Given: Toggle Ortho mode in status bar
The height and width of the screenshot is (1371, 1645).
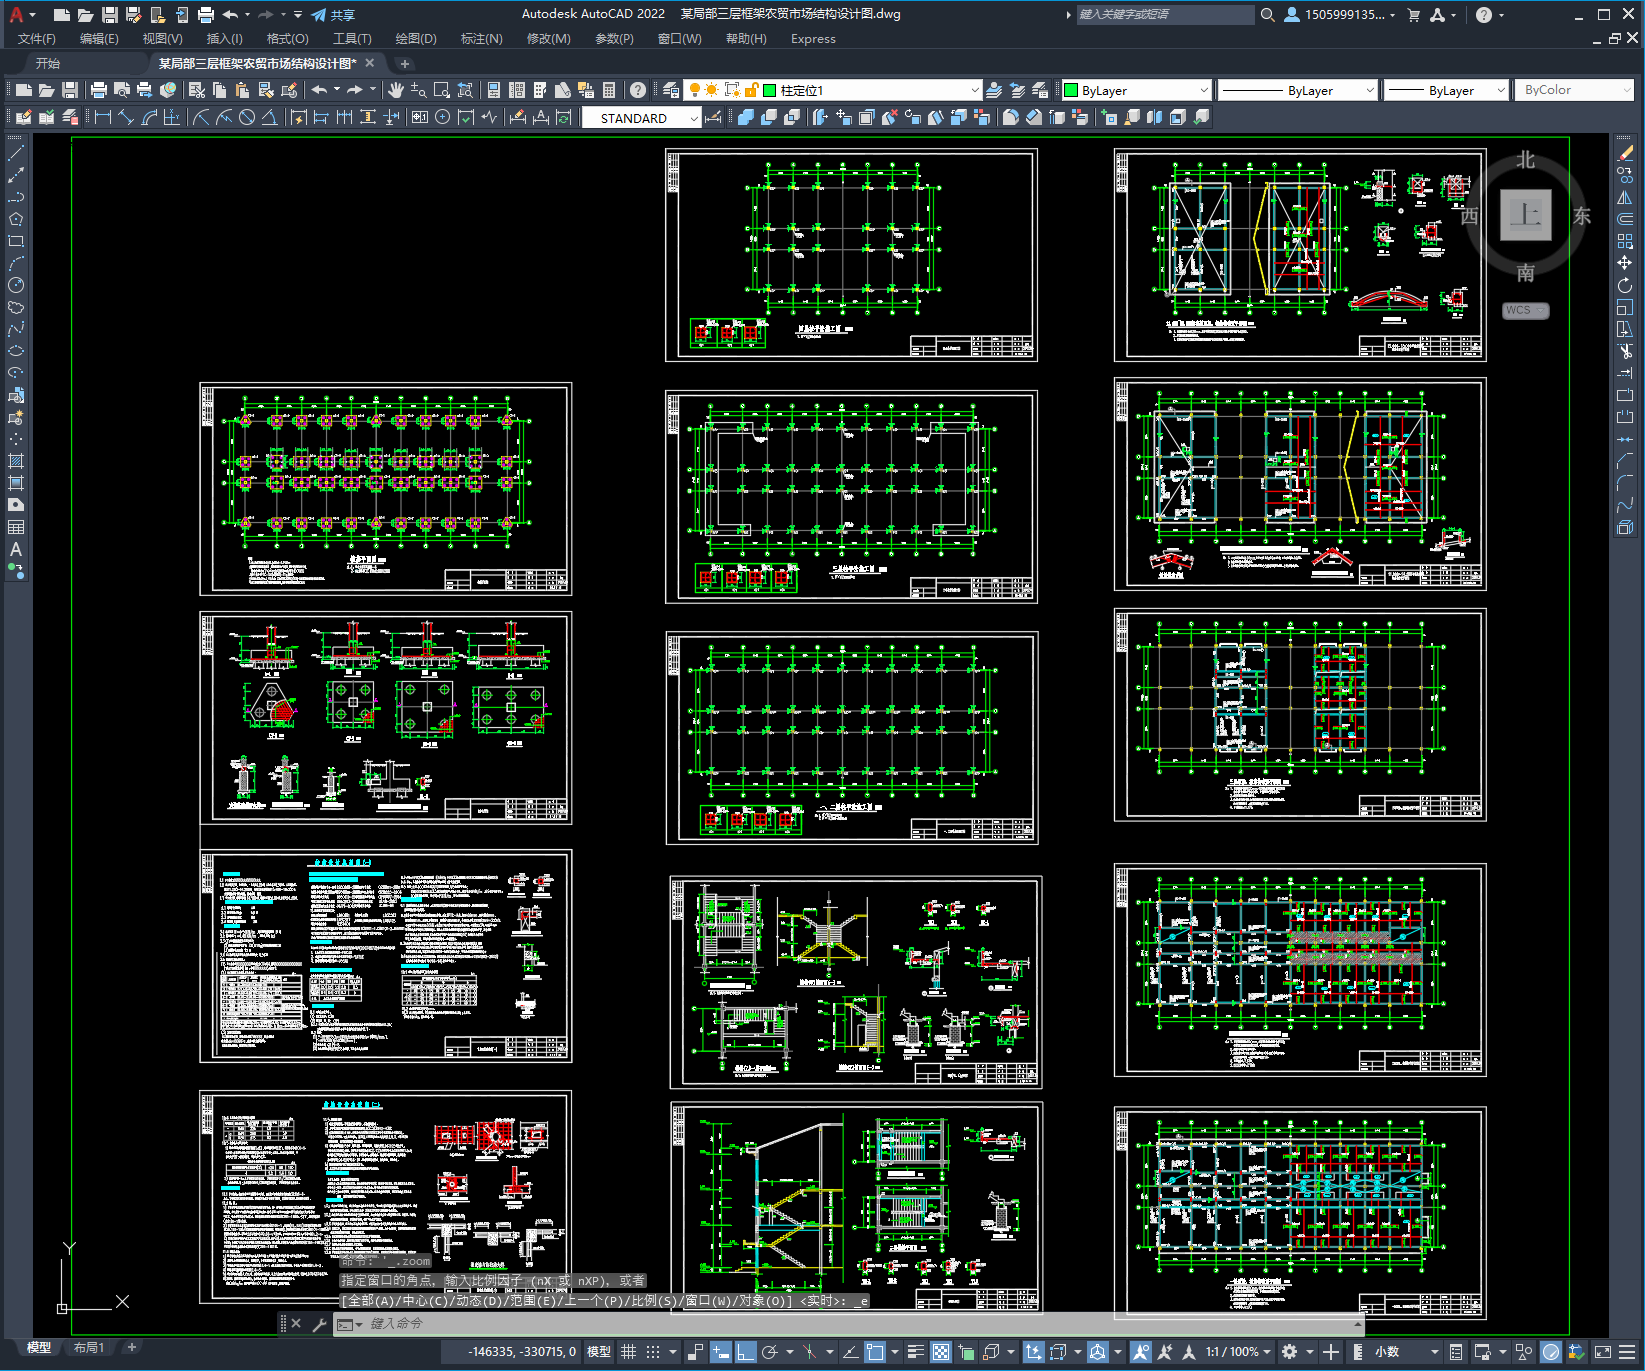Looking at the screenshot, I should (x=746, y=1352).
